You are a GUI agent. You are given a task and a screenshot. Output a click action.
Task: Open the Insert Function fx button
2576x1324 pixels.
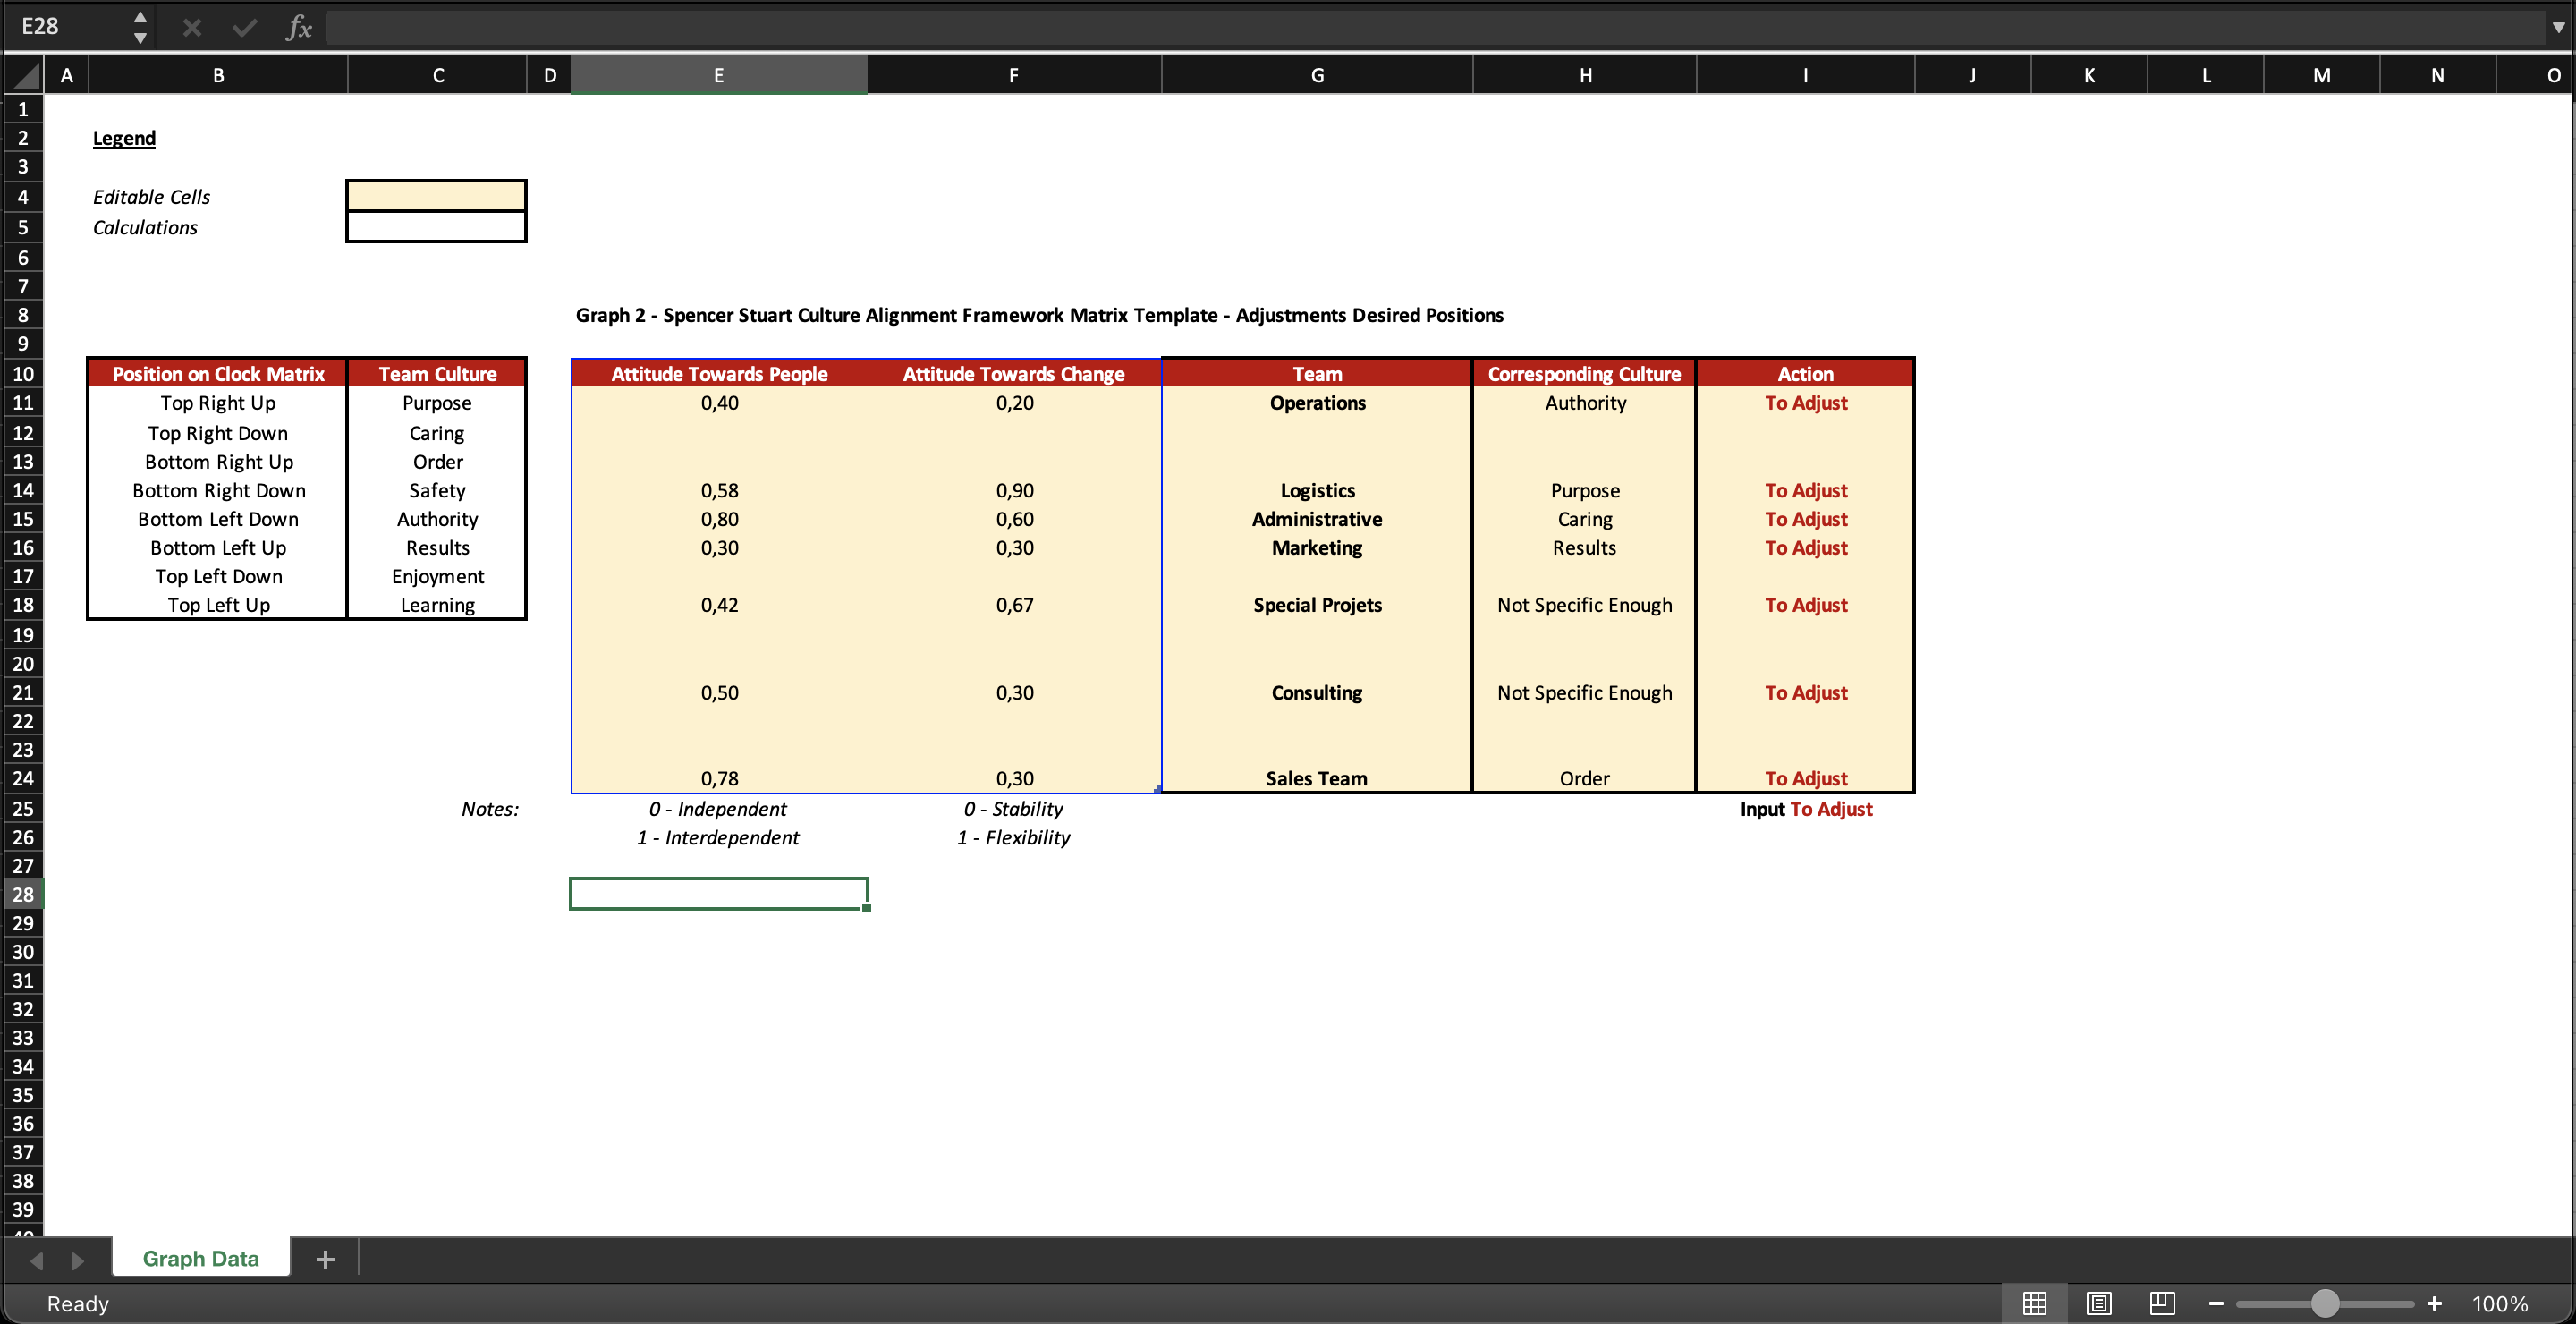[x=298, y=27]
